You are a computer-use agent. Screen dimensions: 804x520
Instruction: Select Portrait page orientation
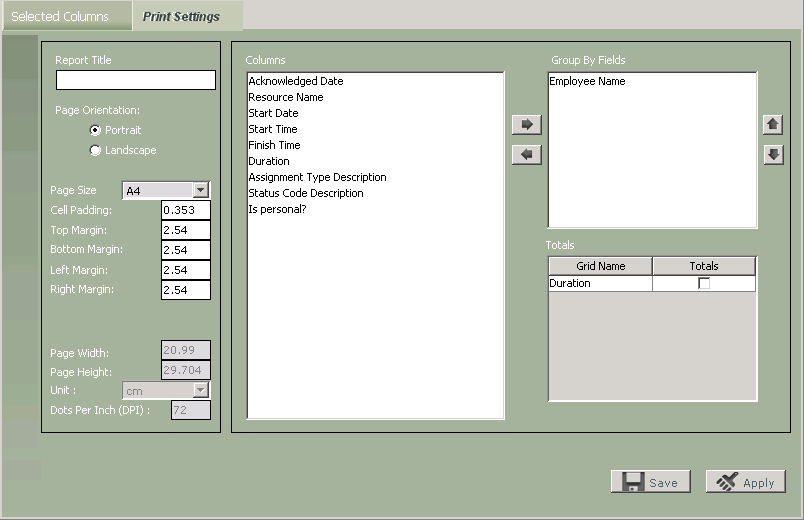click(96, 130)
